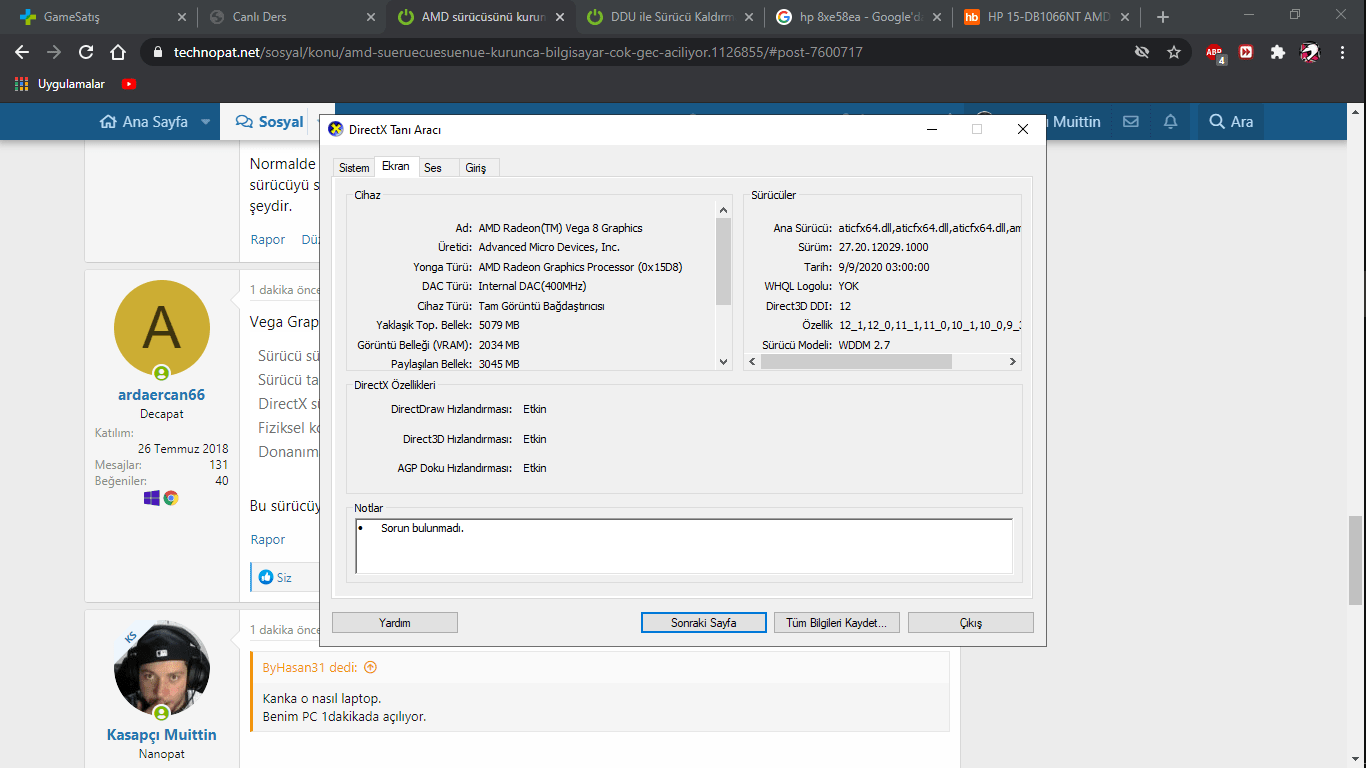1366x768 pixels.
Task: Select the Ekran tab in DirectX dialog
Action: (x=396, y=167)
